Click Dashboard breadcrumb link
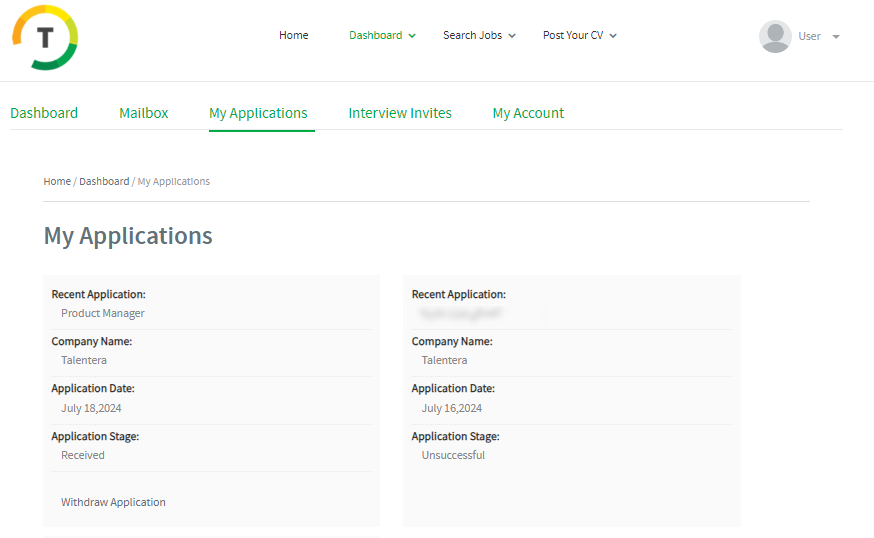 104,181
